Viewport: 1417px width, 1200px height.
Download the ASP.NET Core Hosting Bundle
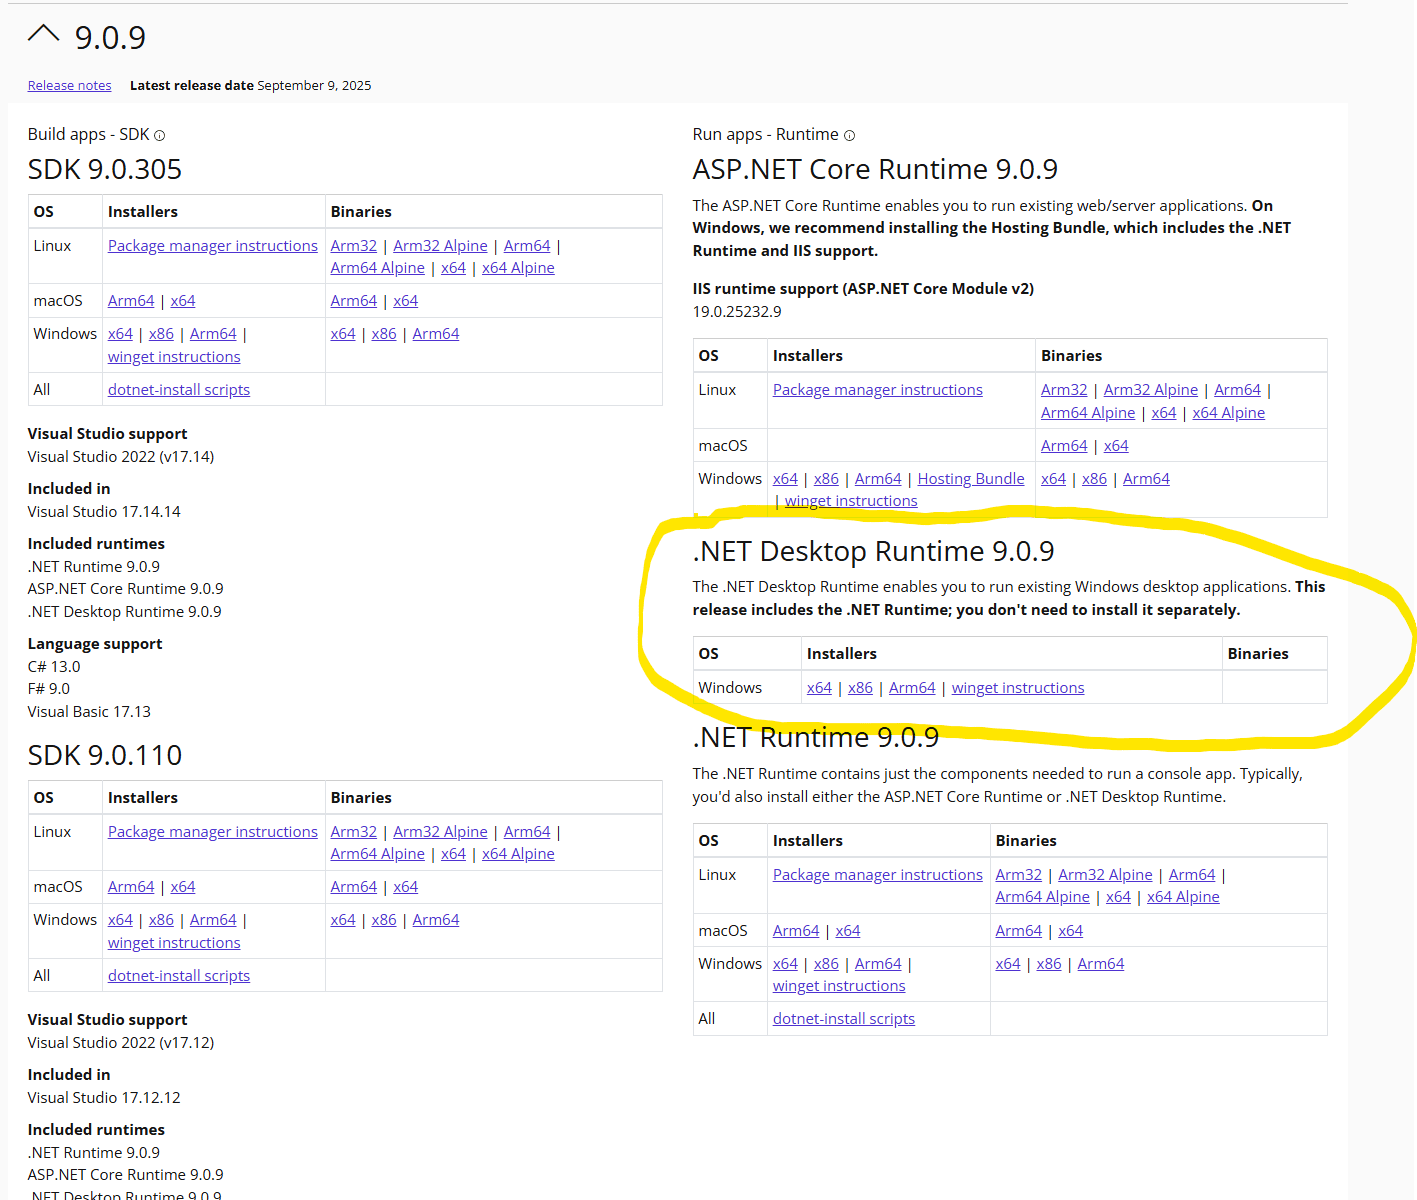tap(971, 479)
